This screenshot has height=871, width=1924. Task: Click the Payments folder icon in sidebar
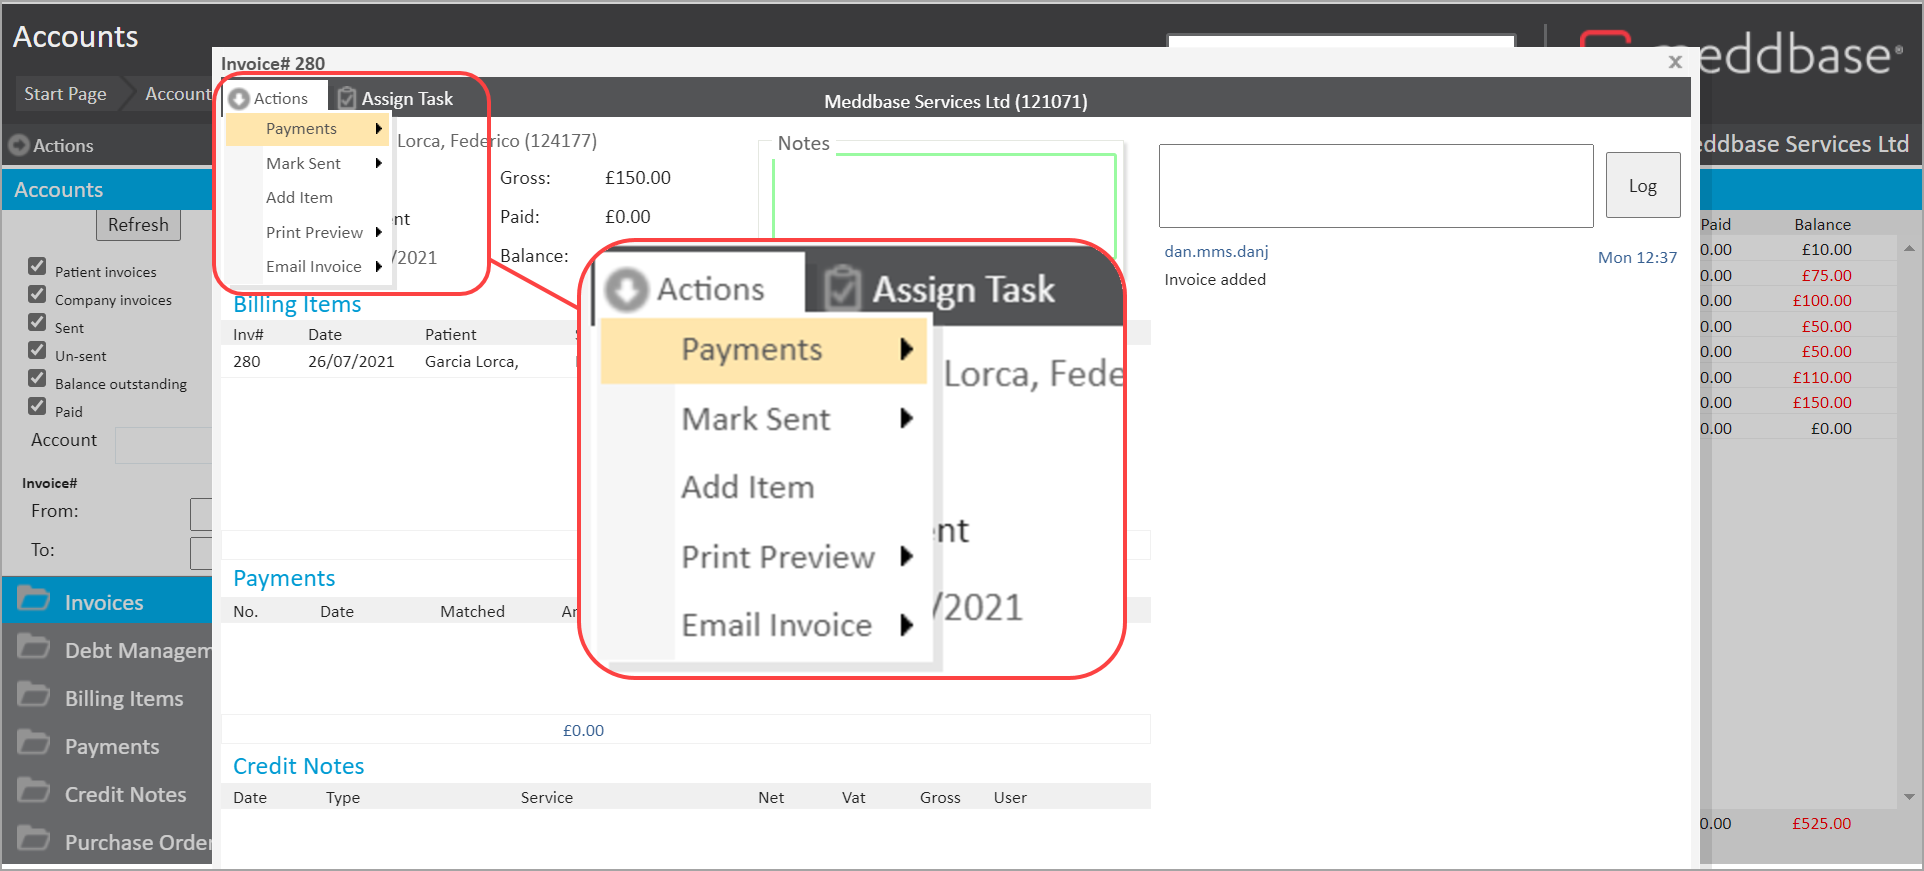coord(34,744)
